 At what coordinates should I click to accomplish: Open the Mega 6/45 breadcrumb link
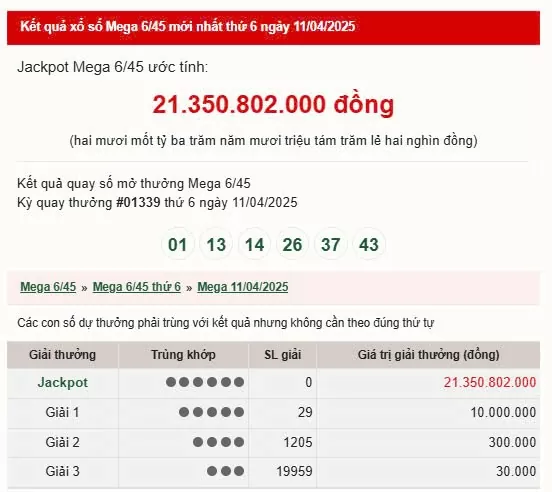[48, 287]
